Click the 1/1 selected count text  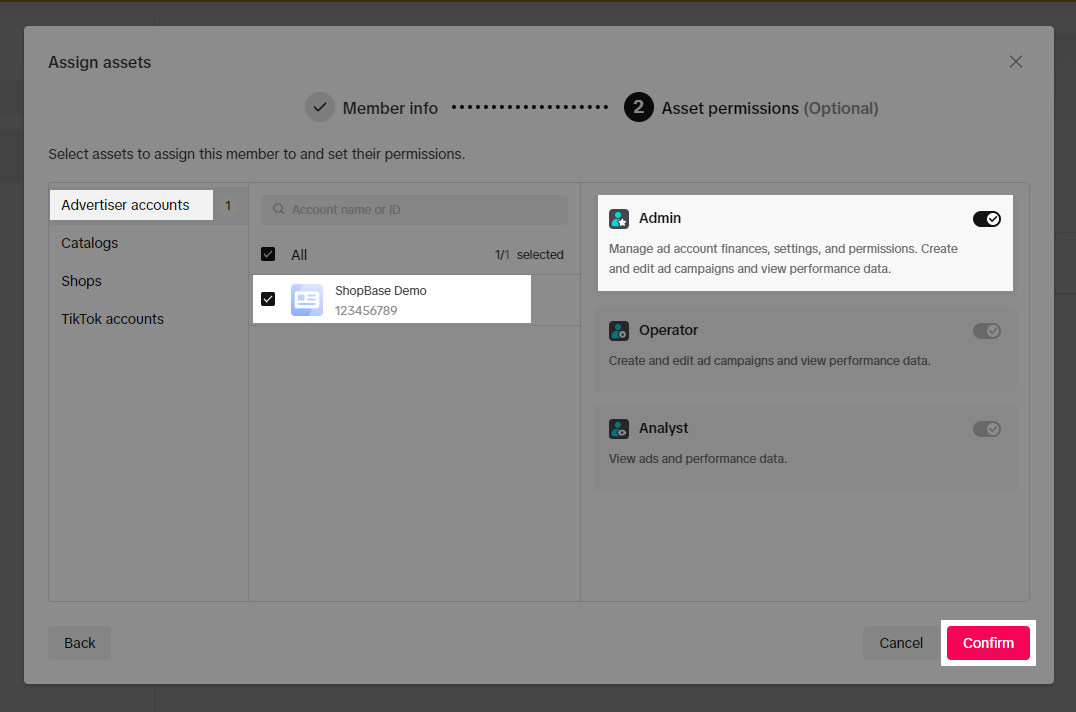529,254
